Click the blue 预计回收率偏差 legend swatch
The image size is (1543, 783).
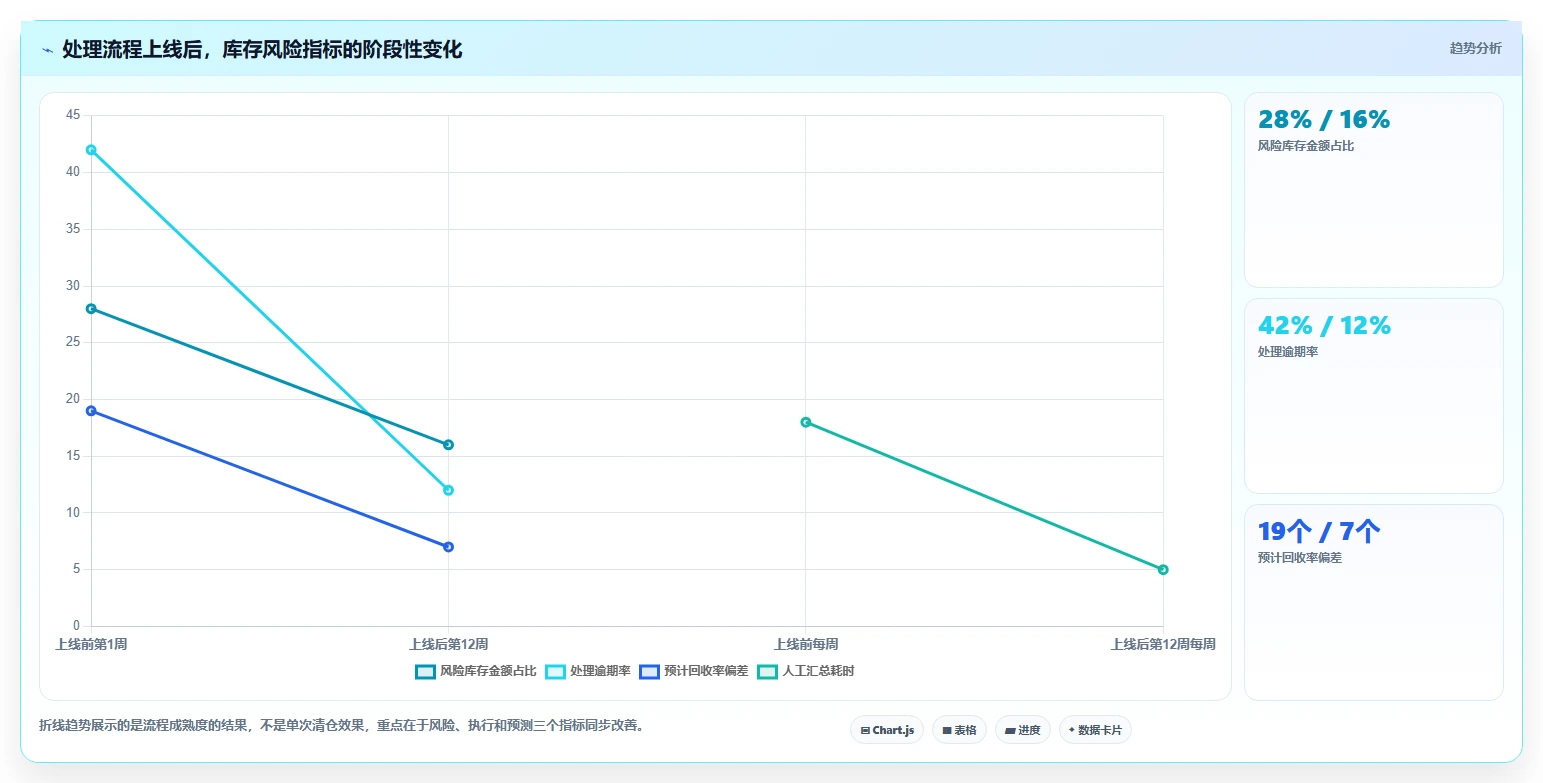pyautogui.click(x=649, y=671)
